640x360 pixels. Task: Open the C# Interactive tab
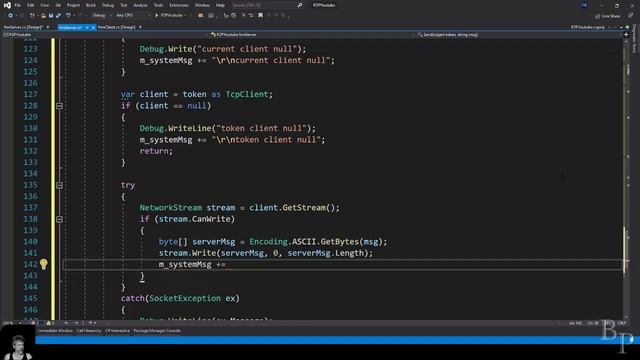tap(117, 331)
